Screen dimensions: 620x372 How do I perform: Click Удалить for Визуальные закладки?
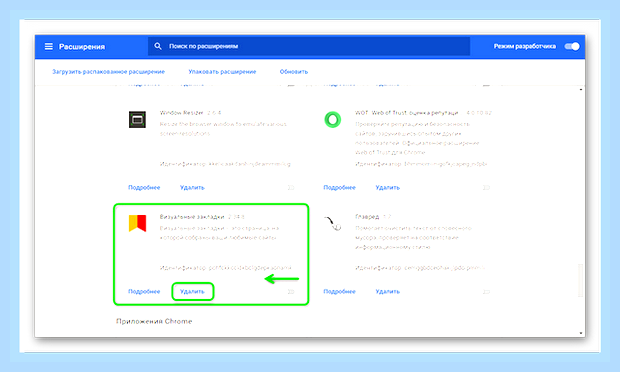pyautogui.click(x=192, y=291)
